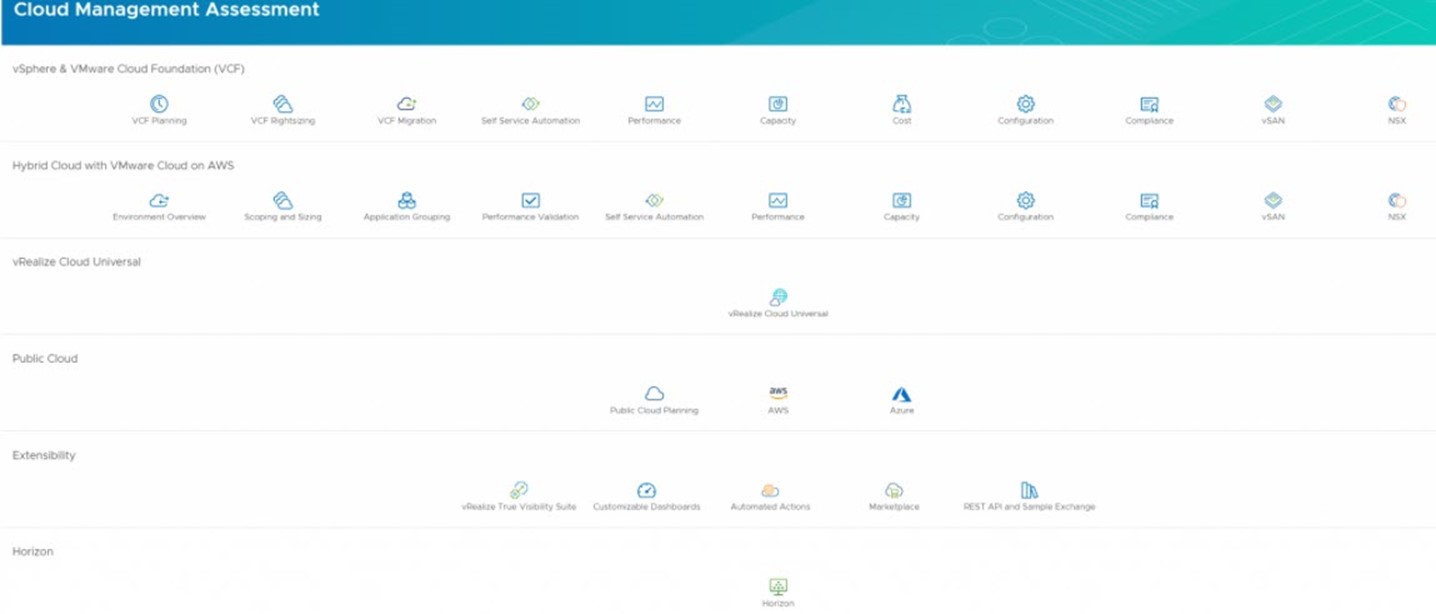1436x614 pixels.
Task: Select Self Service Automation in the Hybrid Cloud row
Action: click(x=654, y=201)
